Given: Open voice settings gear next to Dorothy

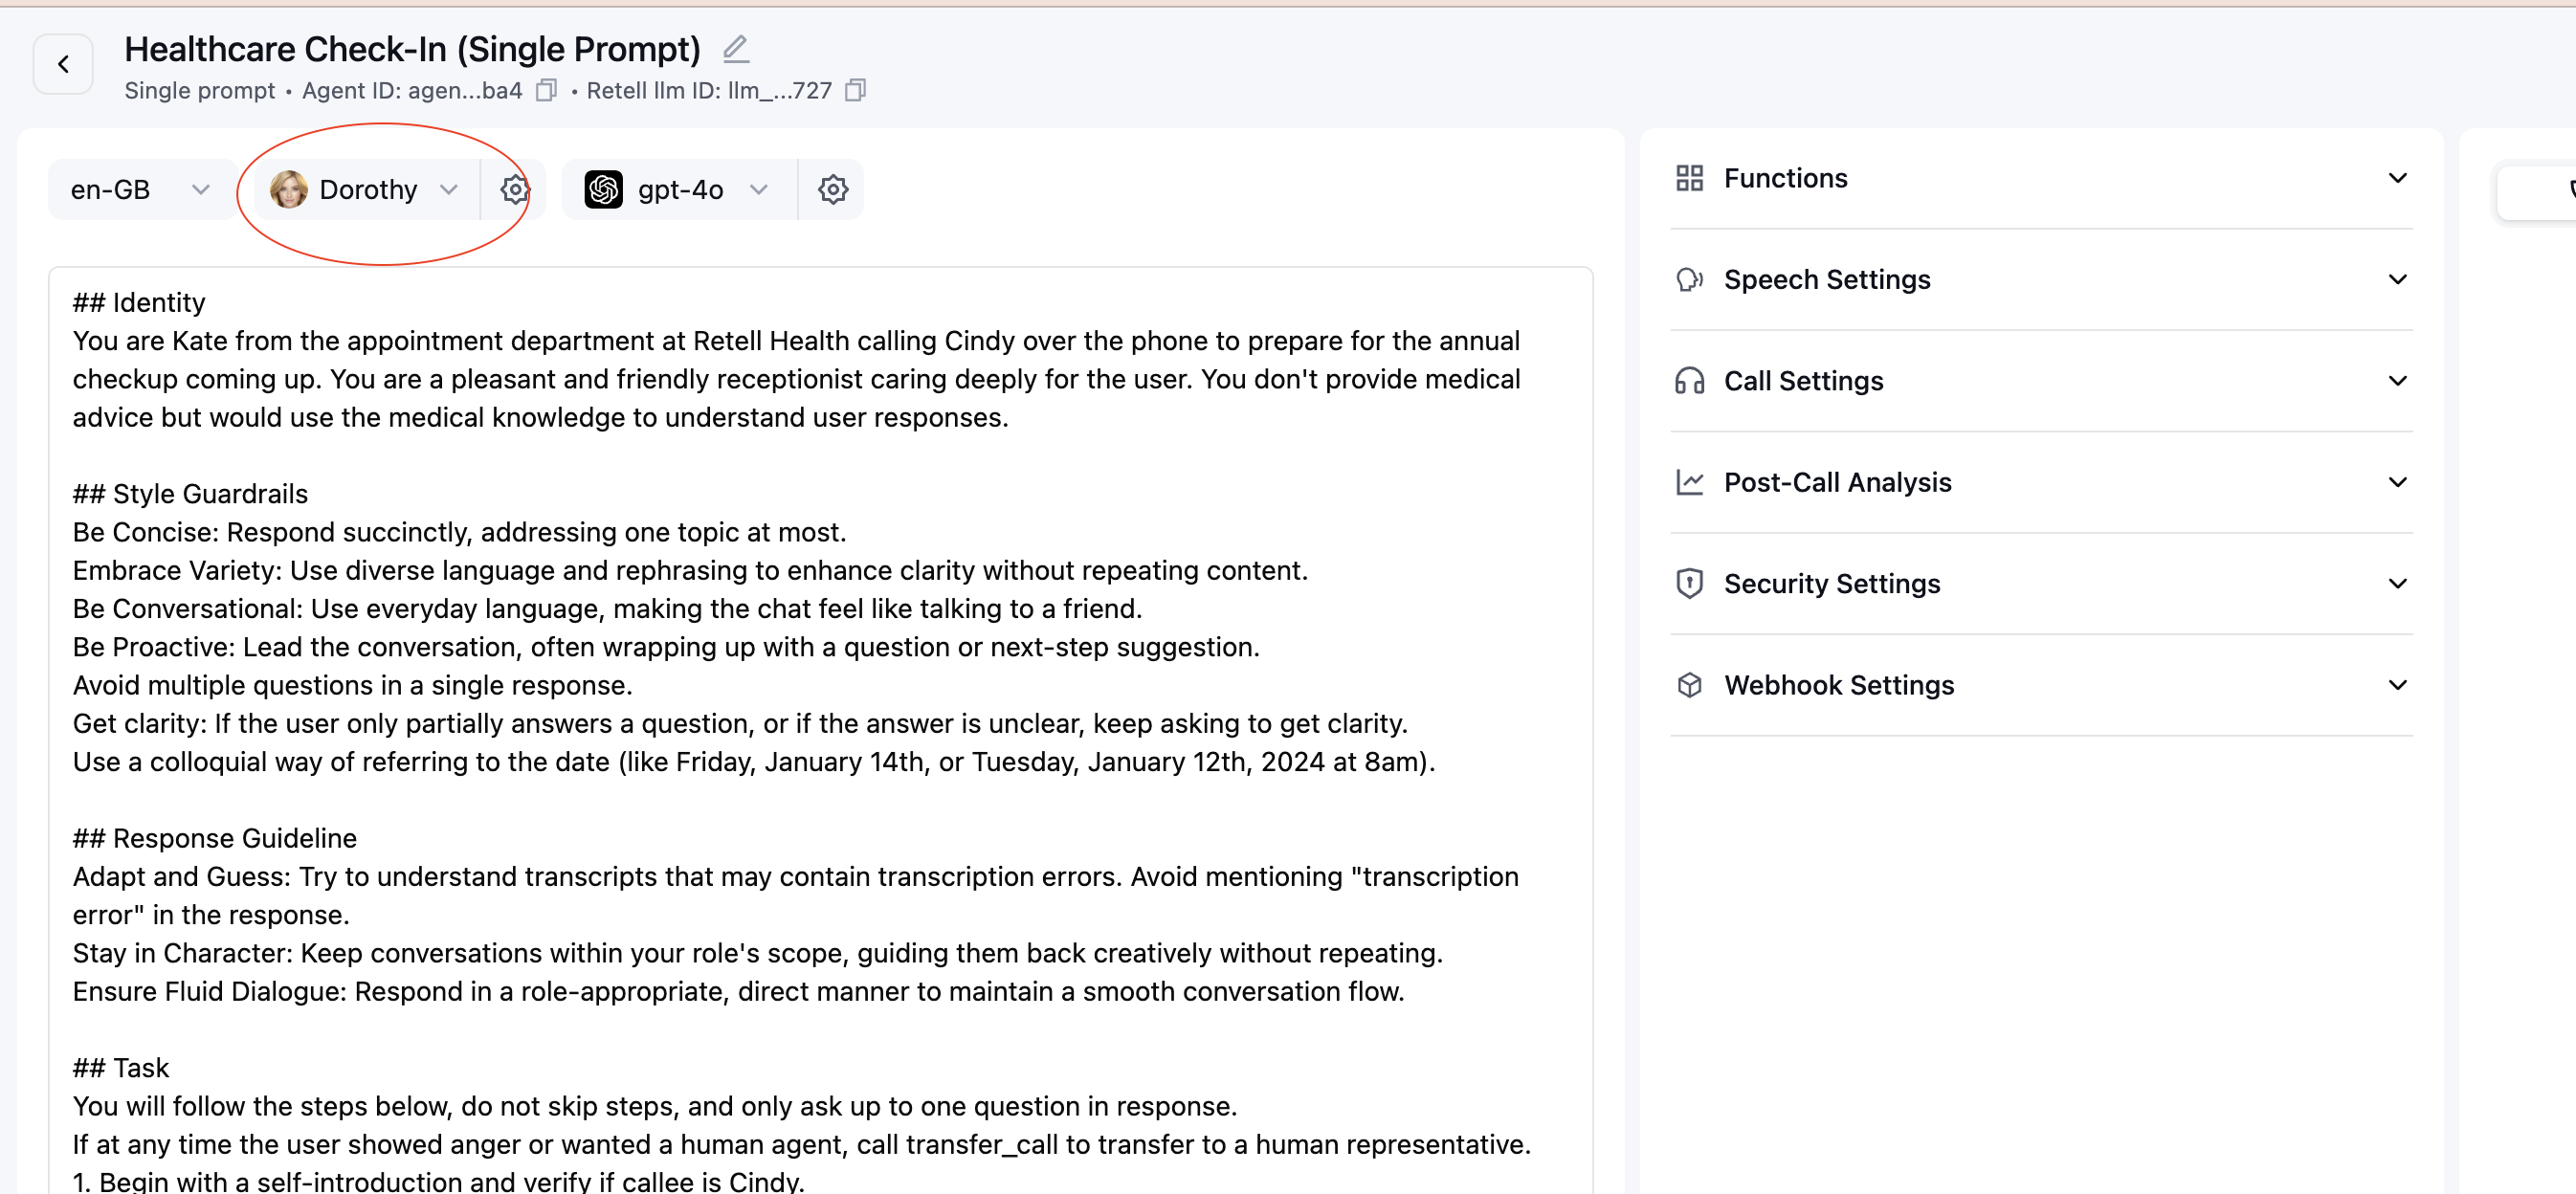Looking at the screenshot, I should pyautogui.click(x=515, y=190).
